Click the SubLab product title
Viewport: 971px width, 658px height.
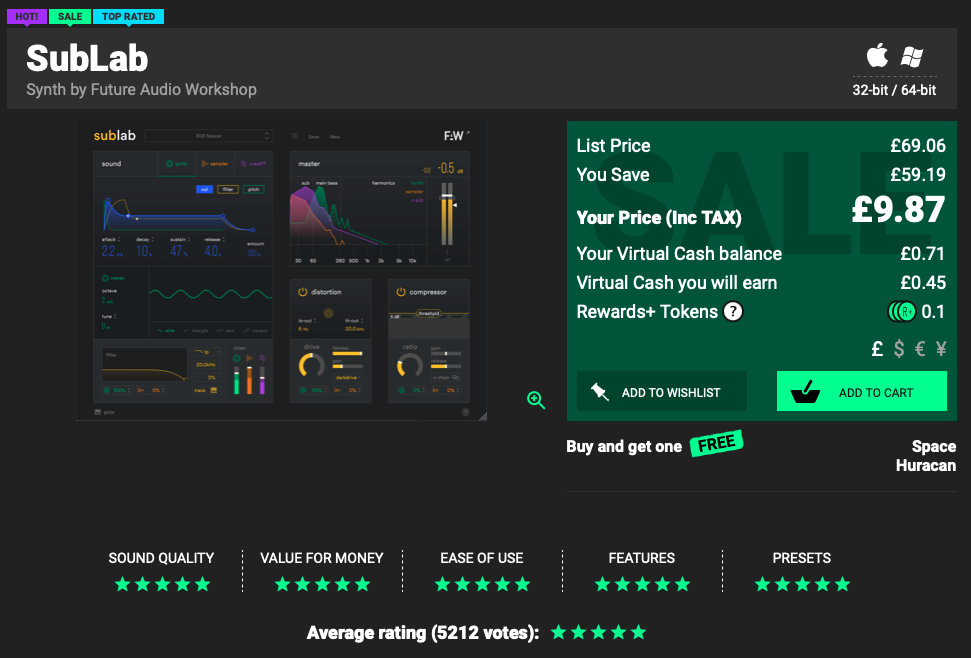point(87,58)
